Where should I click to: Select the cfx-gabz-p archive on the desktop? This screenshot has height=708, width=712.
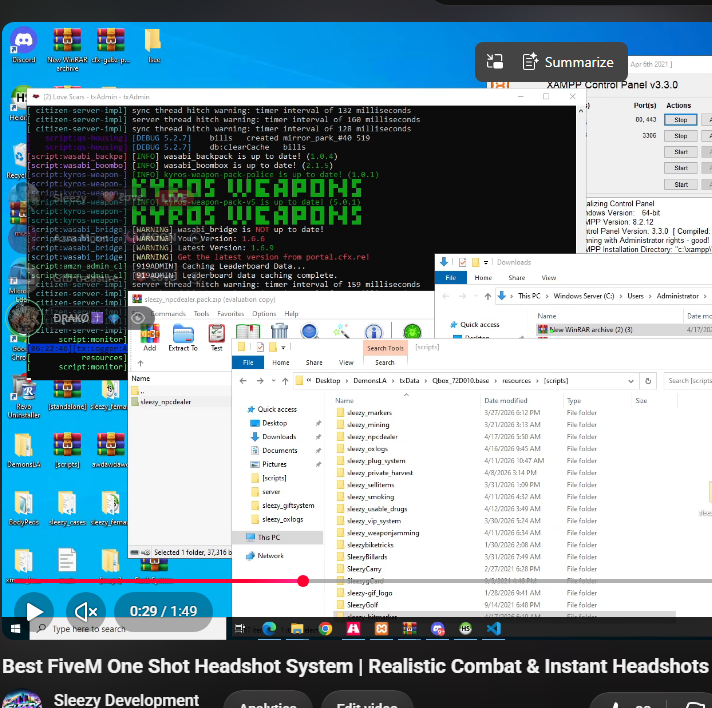point(111,45)
